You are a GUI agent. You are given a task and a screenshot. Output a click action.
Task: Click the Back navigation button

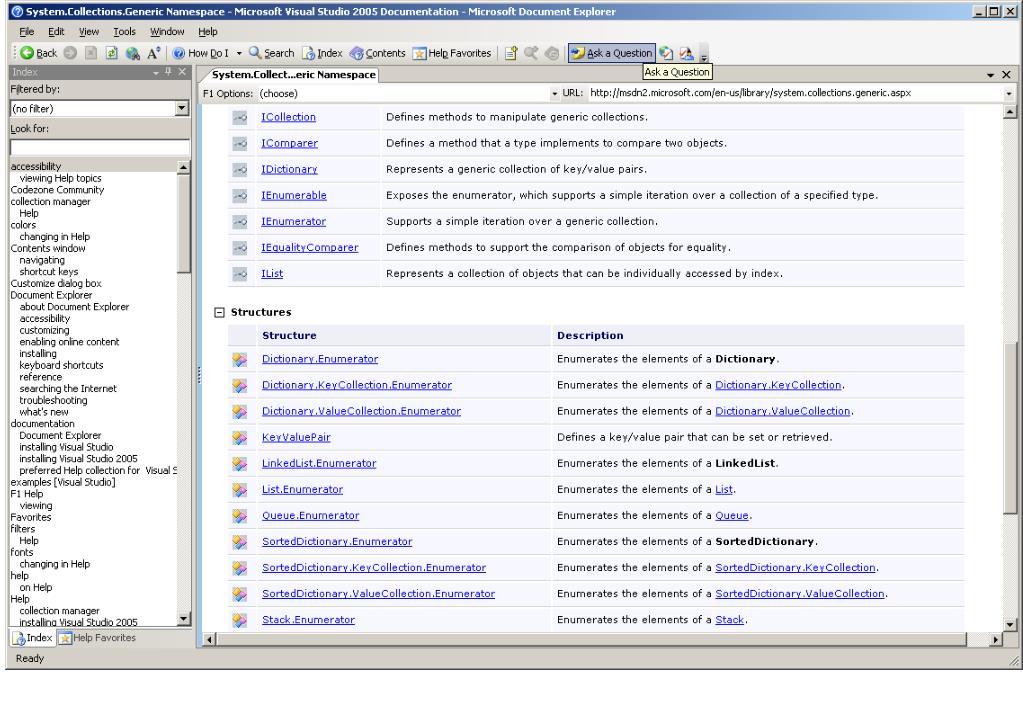click(38, 54)
